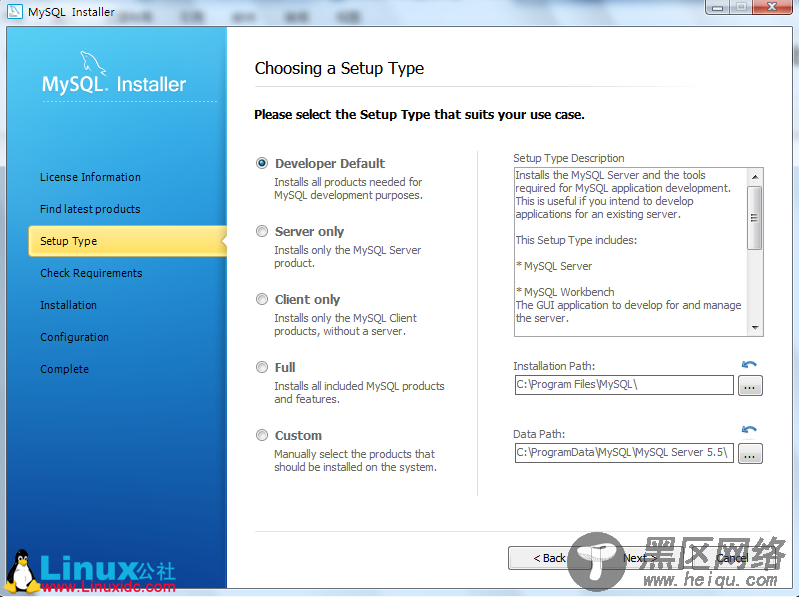This screenshot has width=799, height=597.
Task: Click the Cancel button
Action: click(732, 558)
